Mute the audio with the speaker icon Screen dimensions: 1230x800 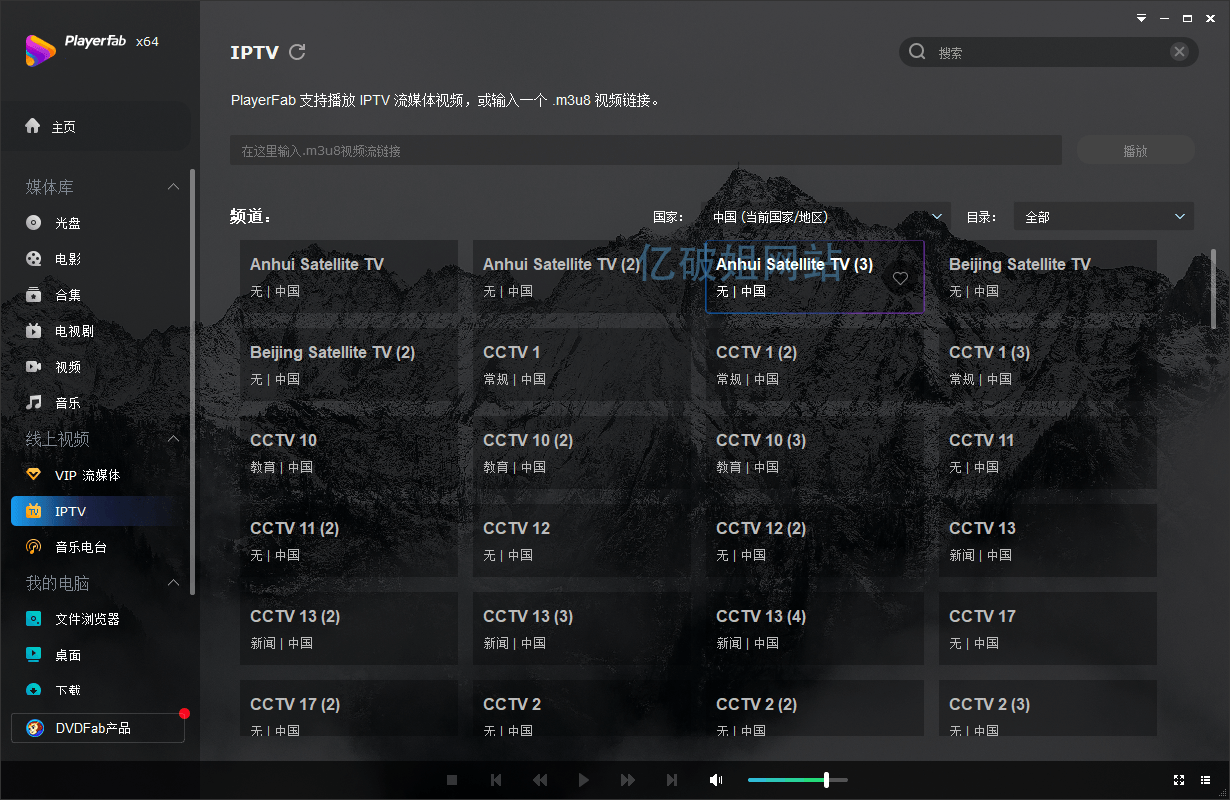pyautogui.click(x=716, y=779)
